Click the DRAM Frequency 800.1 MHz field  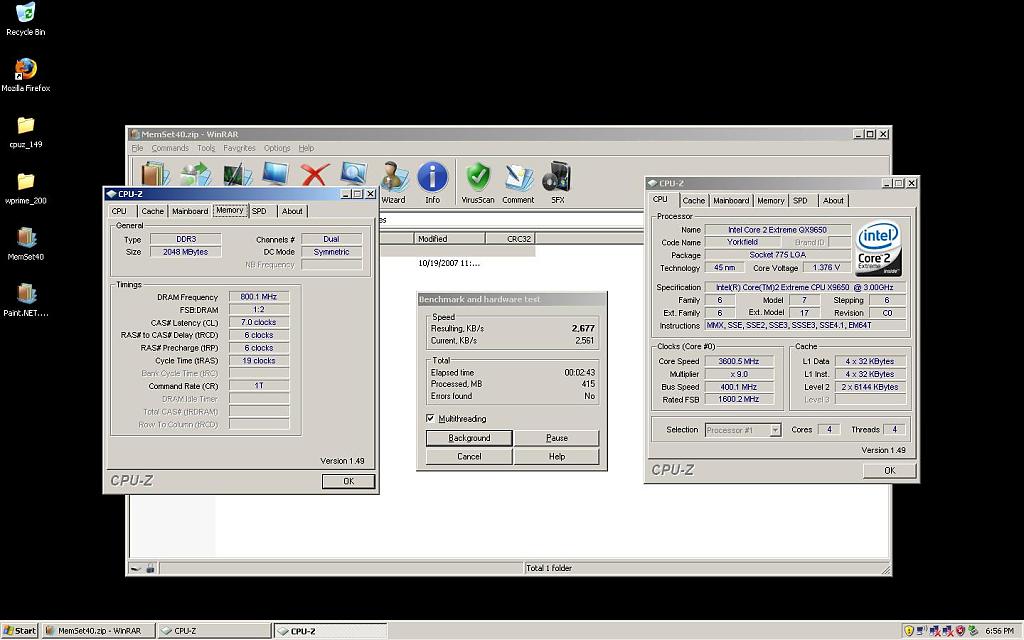[x=259, y=296]
